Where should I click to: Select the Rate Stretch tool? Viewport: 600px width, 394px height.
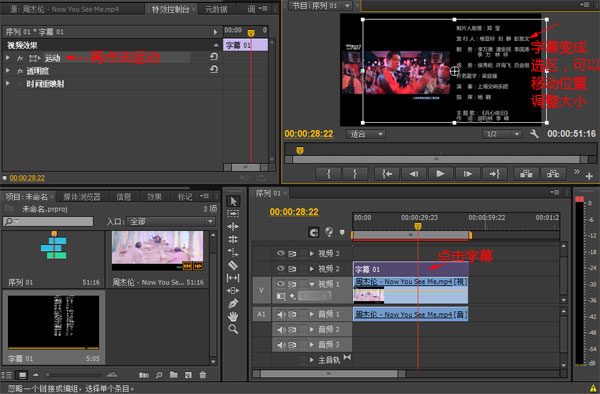[233, 252]
